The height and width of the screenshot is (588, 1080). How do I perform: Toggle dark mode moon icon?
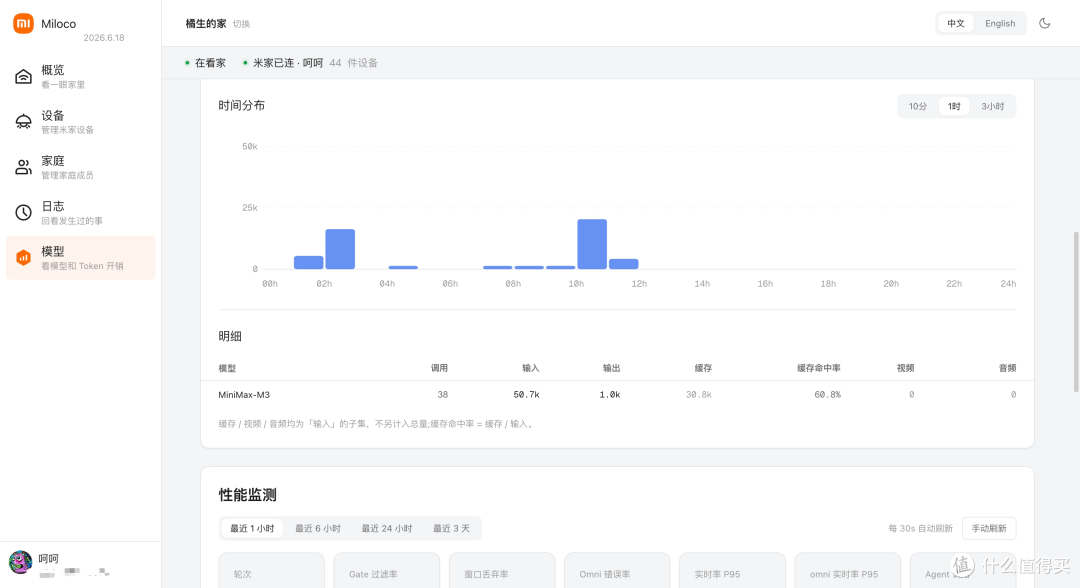(1044, 23)
